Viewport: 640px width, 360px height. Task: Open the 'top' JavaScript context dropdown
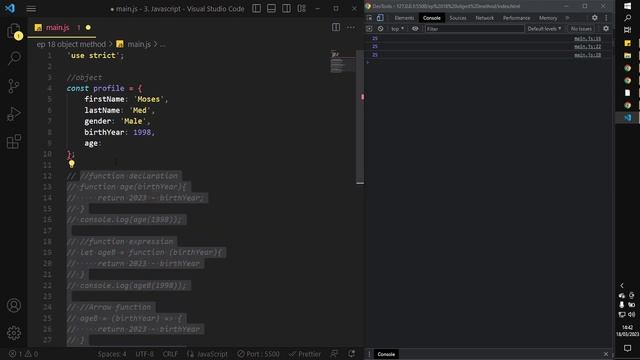(397, 29)
